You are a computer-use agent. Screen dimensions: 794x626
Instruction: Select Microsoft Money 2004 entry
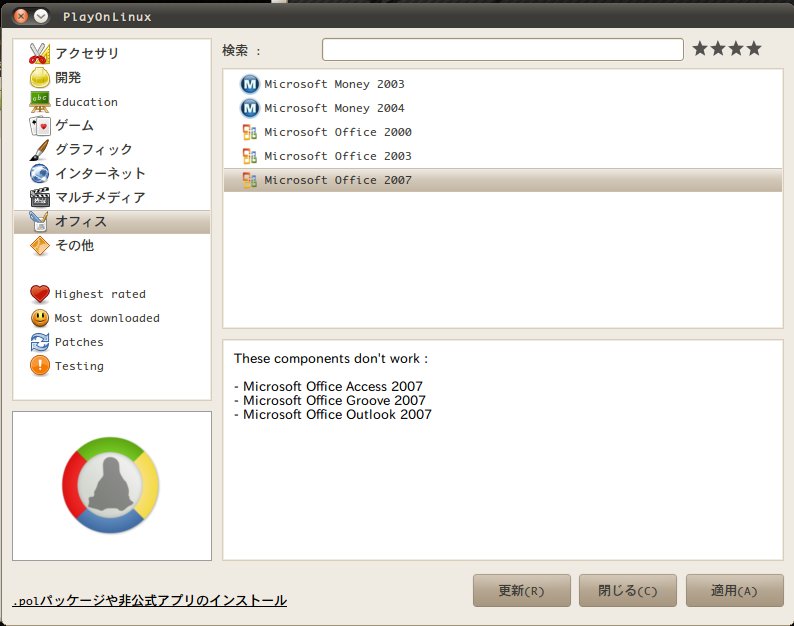click(x=503, y=108)
